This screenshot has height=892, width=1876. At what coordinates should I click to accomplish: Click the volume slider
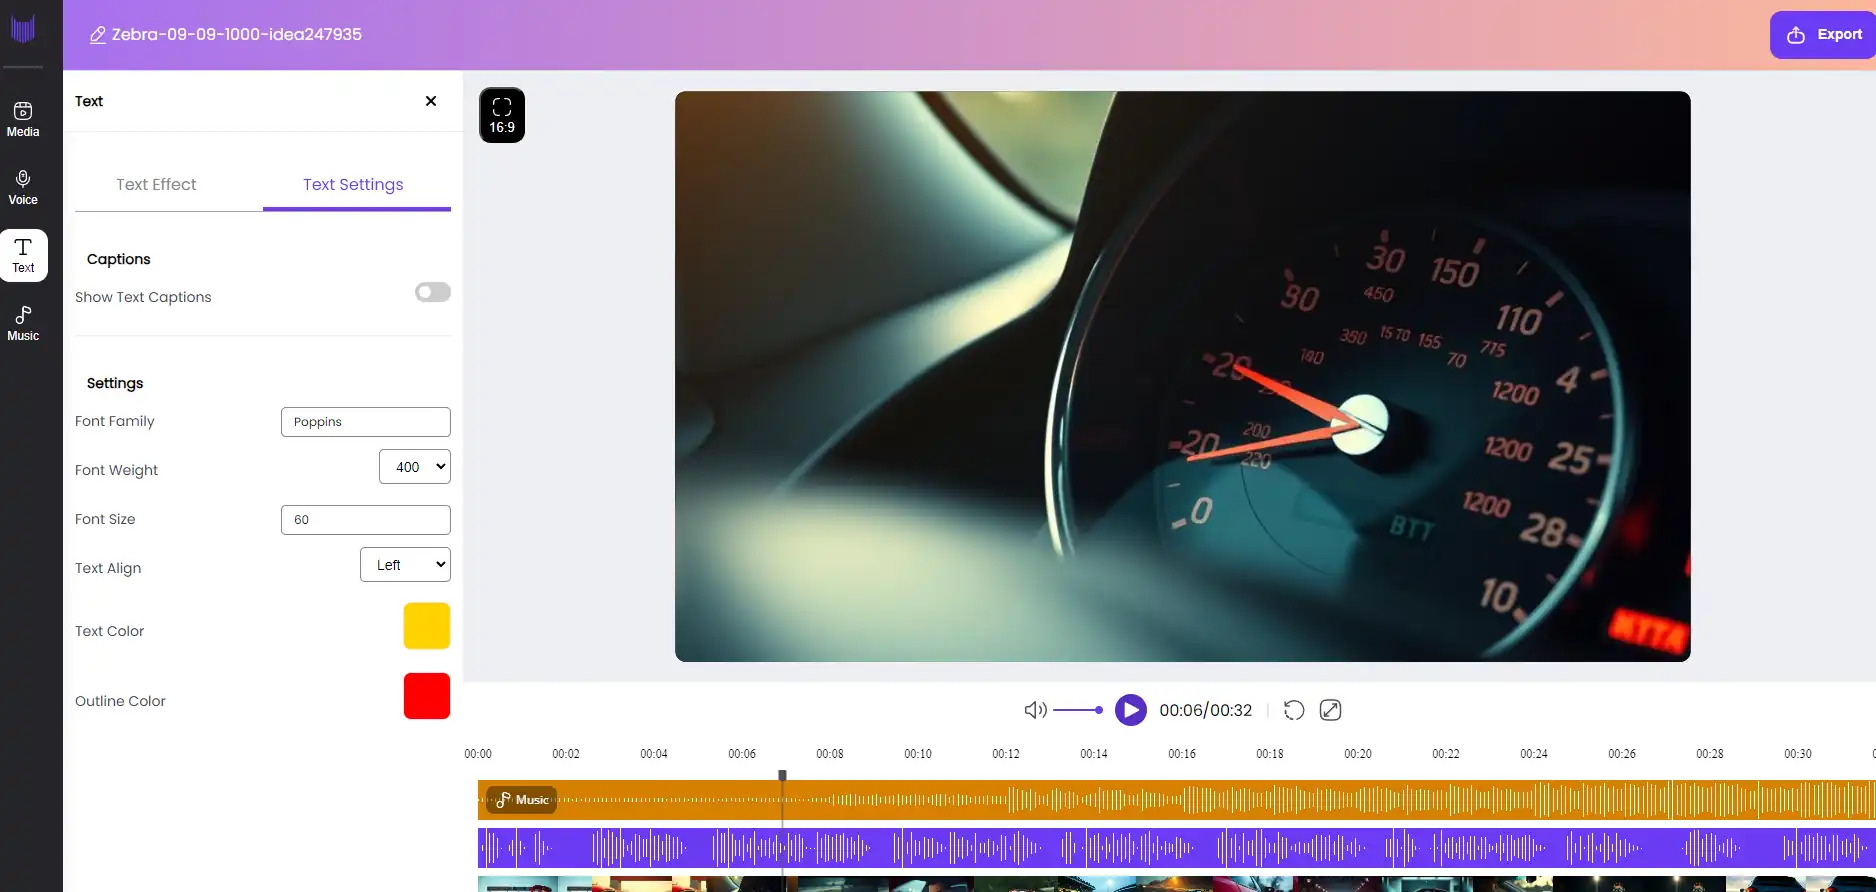point(1078,710)
